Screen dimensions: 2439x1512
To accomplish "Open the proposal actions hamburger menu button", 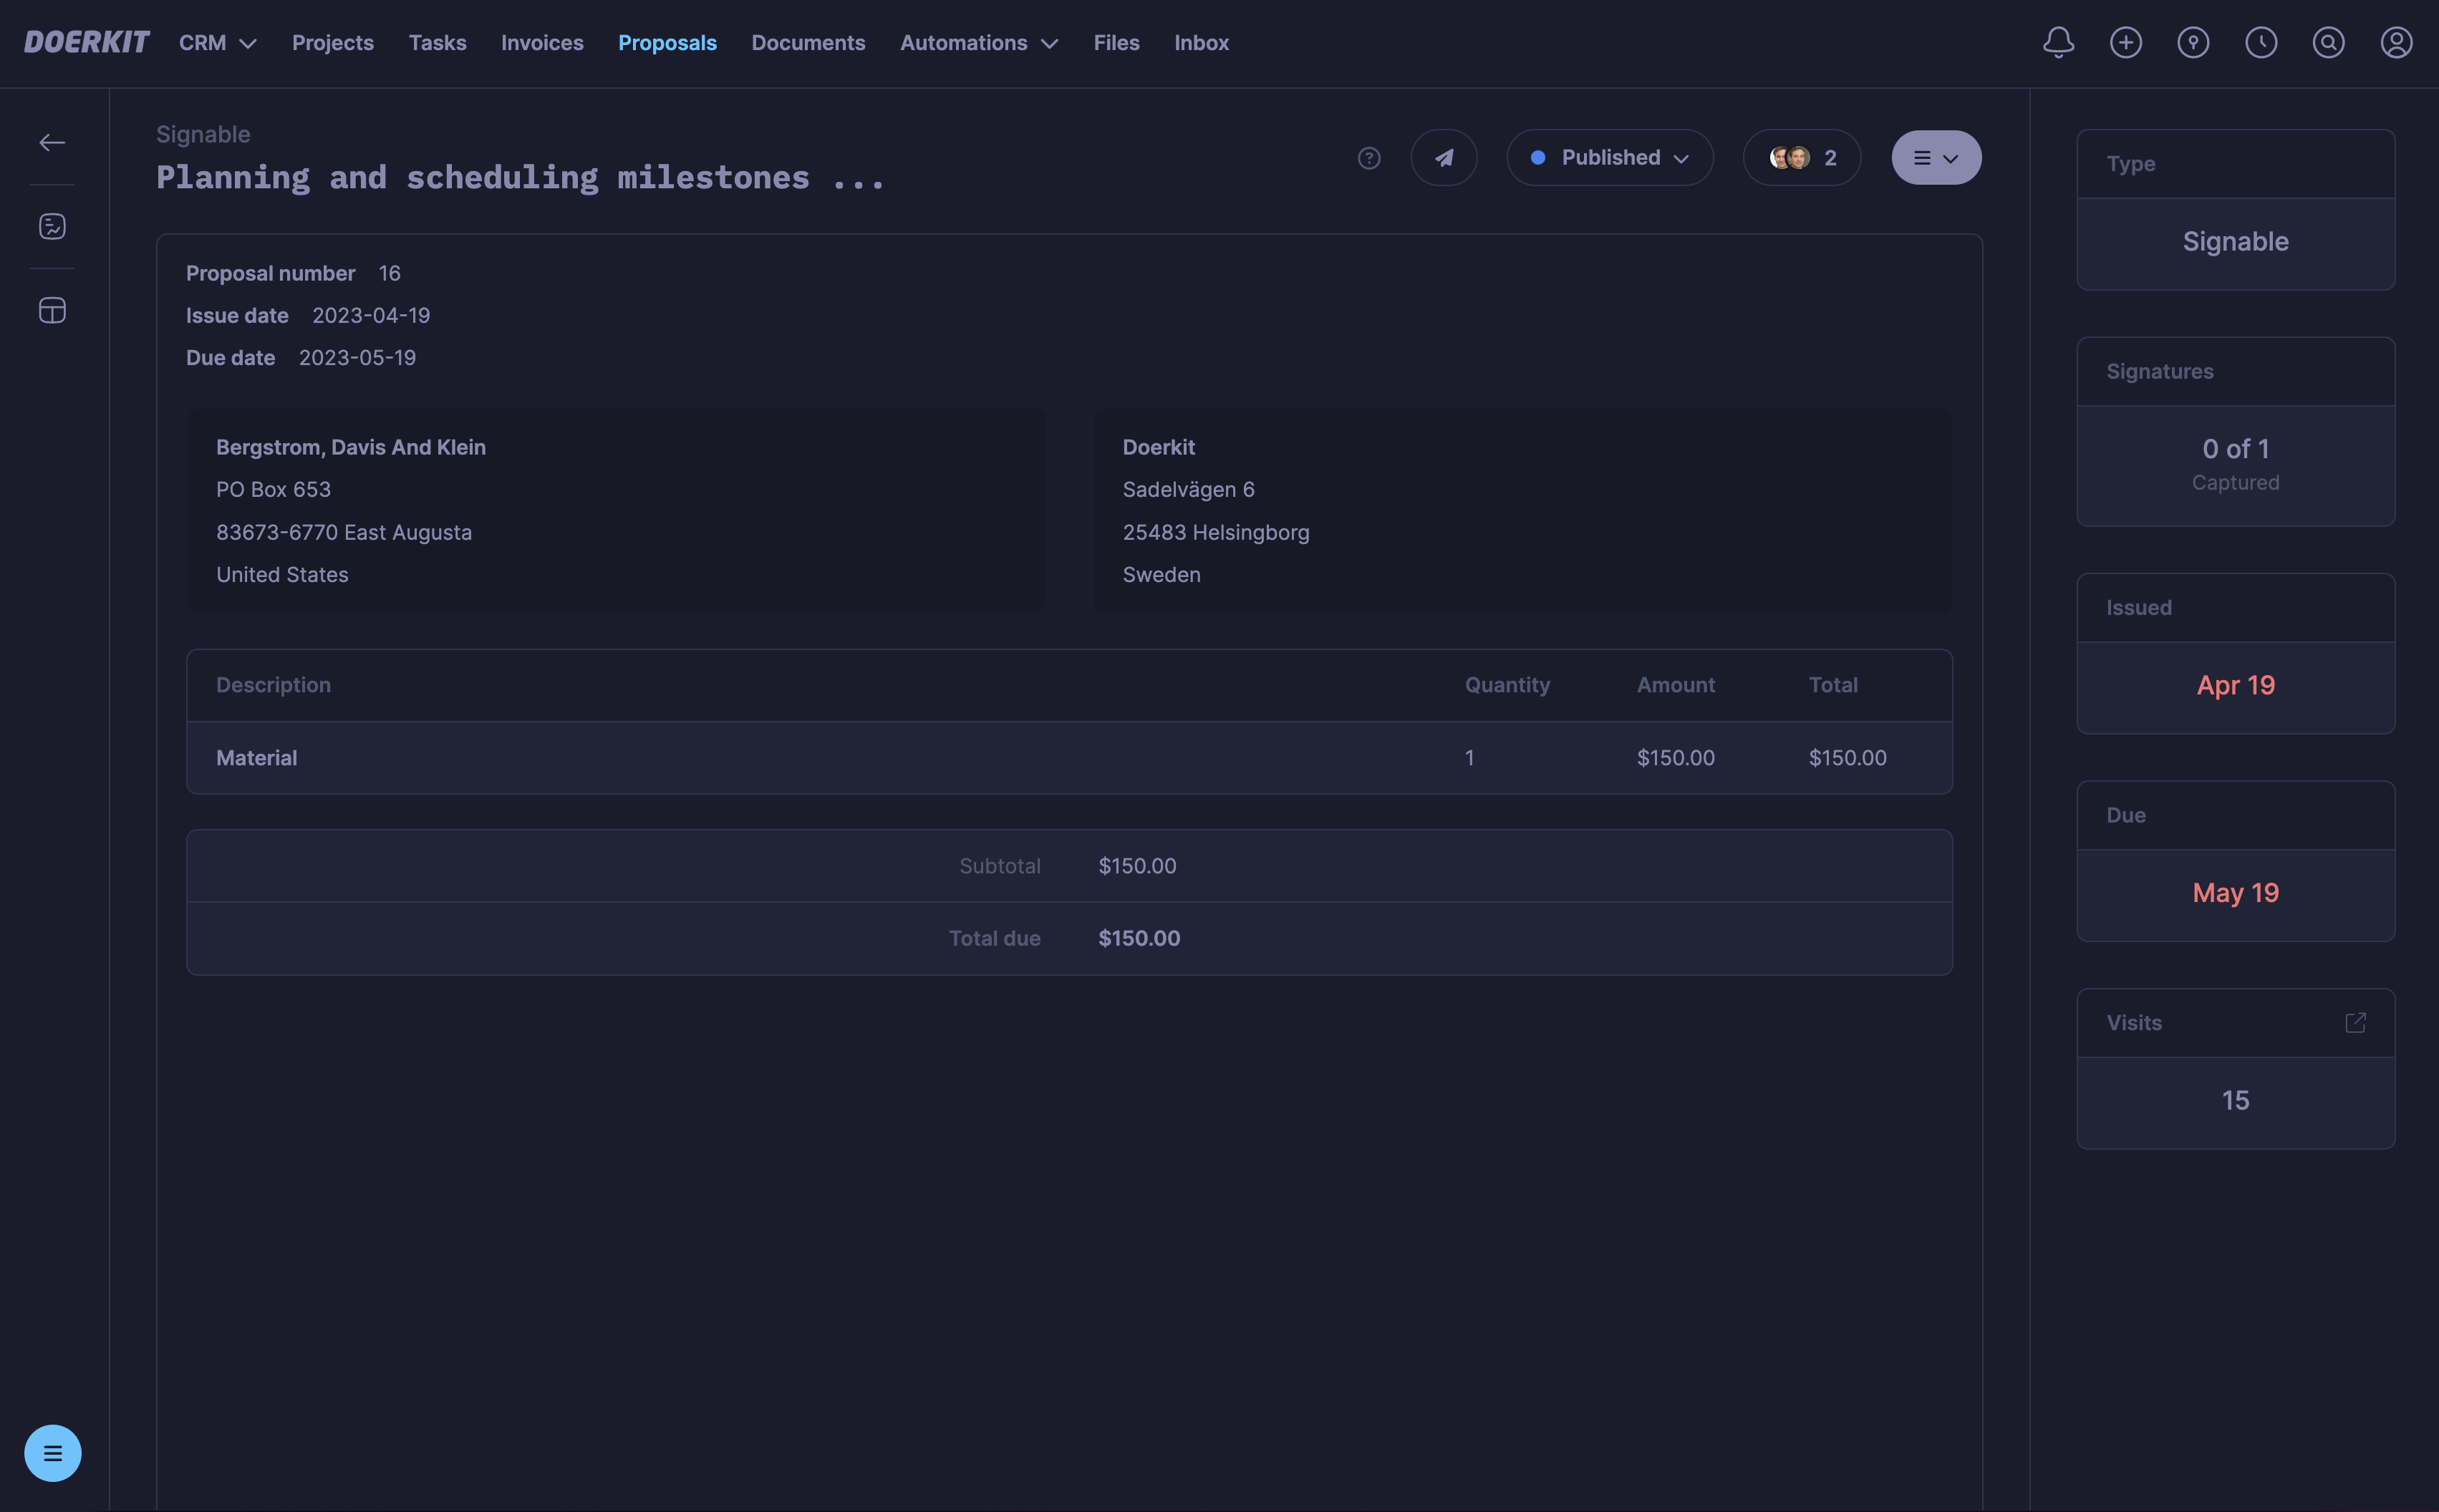I will click(1934, 157).
